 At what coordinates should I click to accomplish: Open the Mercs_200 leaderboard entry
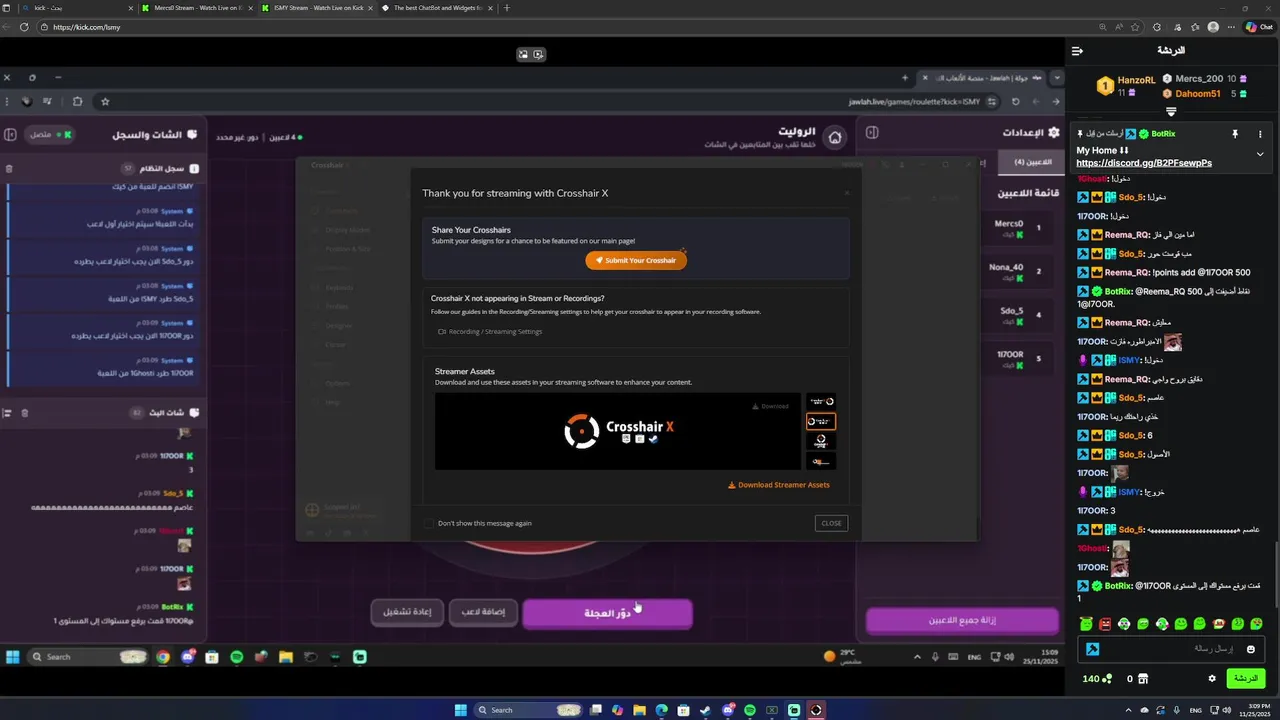pyautogui.click(x=1199, y=78)
